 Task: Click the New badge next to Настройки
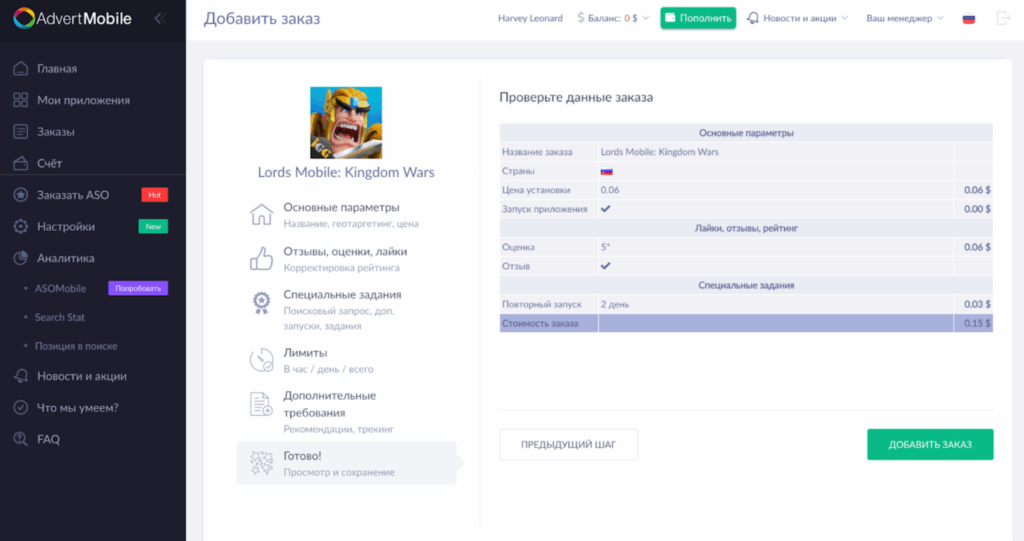pos(153,226)
